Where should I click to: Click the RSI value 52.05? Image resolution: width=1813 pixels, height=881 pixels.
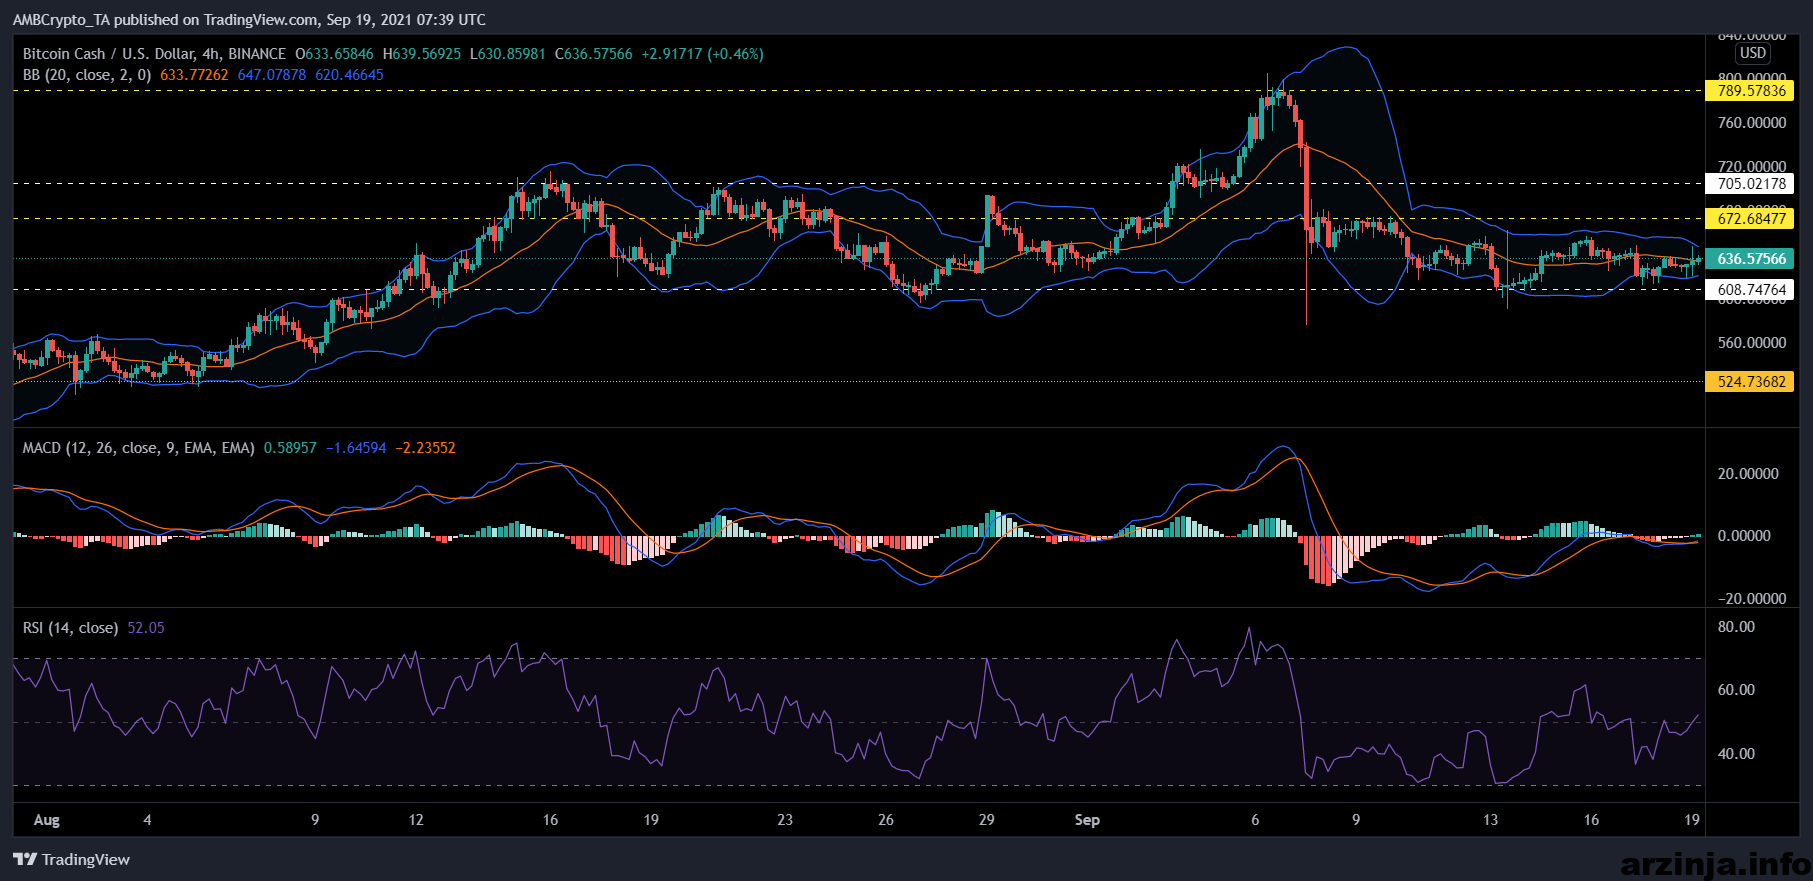(x=146, y=628)
